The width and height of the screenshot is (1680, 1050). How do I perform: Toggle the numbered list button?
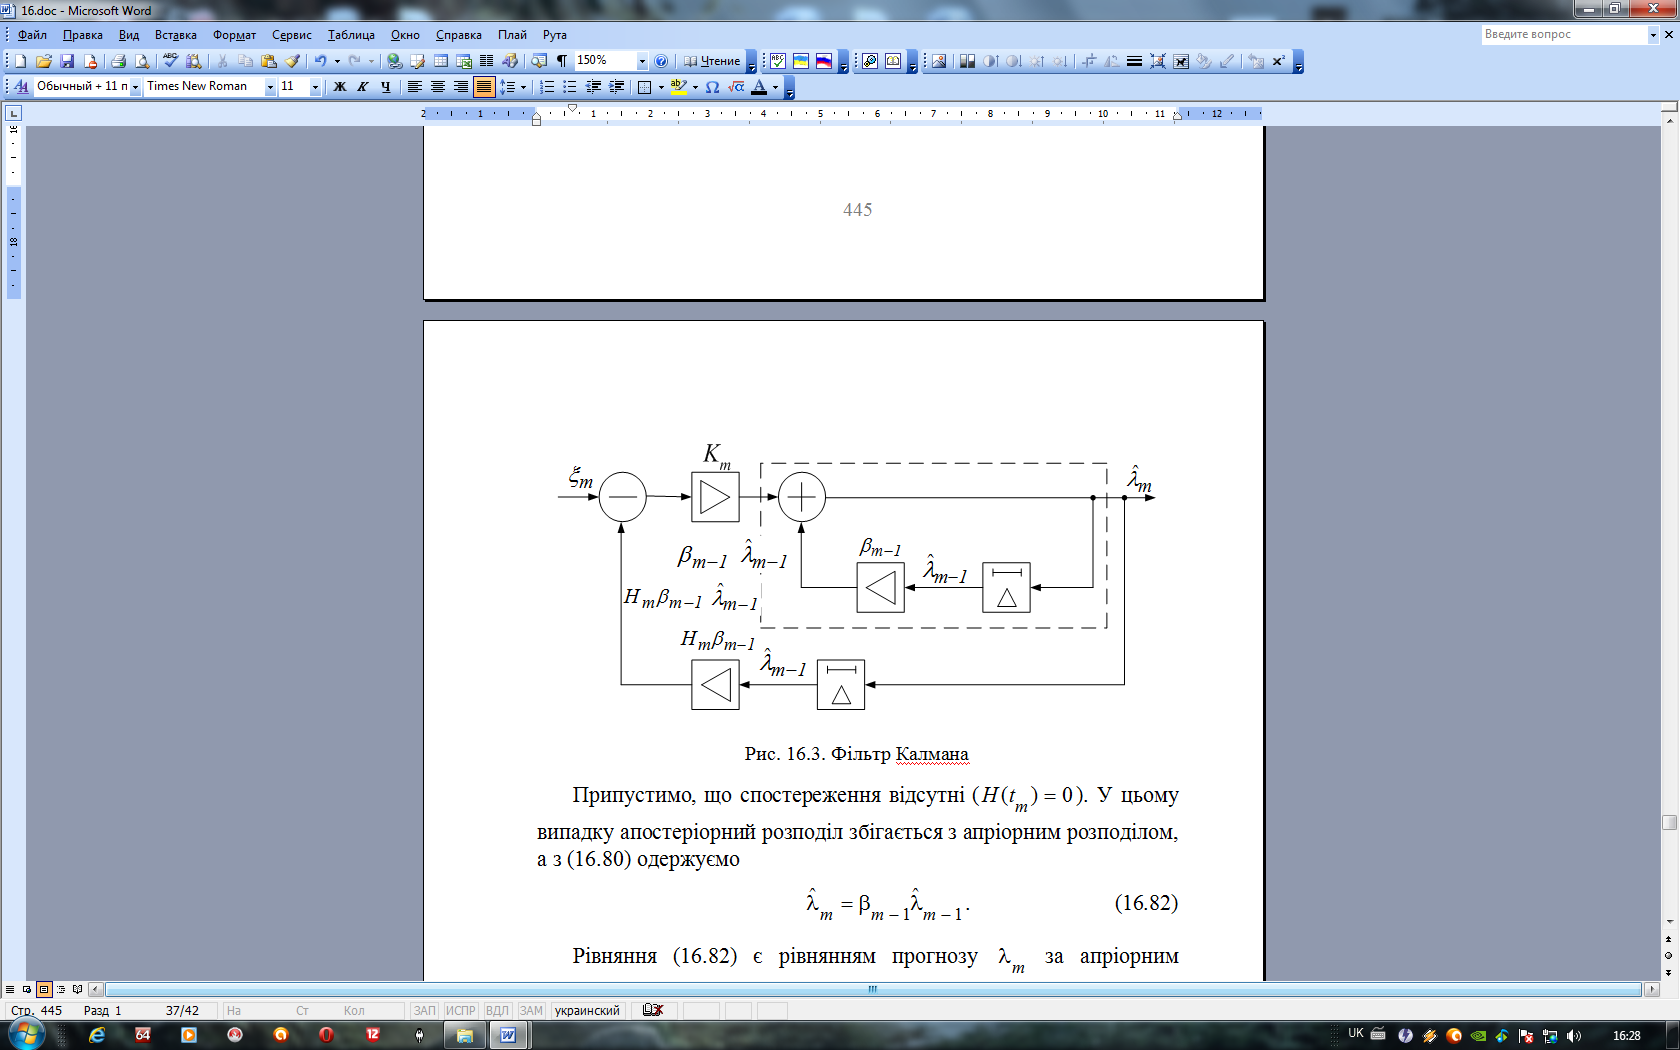[547, 87]
